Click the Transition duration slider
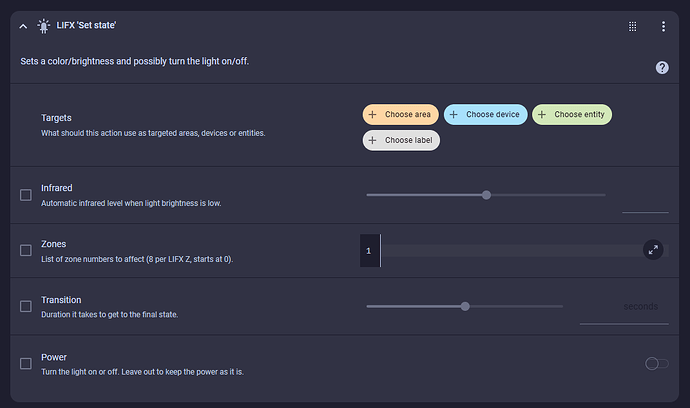Image resolution: width=690 pixels, height=408 pixels. 465,306
